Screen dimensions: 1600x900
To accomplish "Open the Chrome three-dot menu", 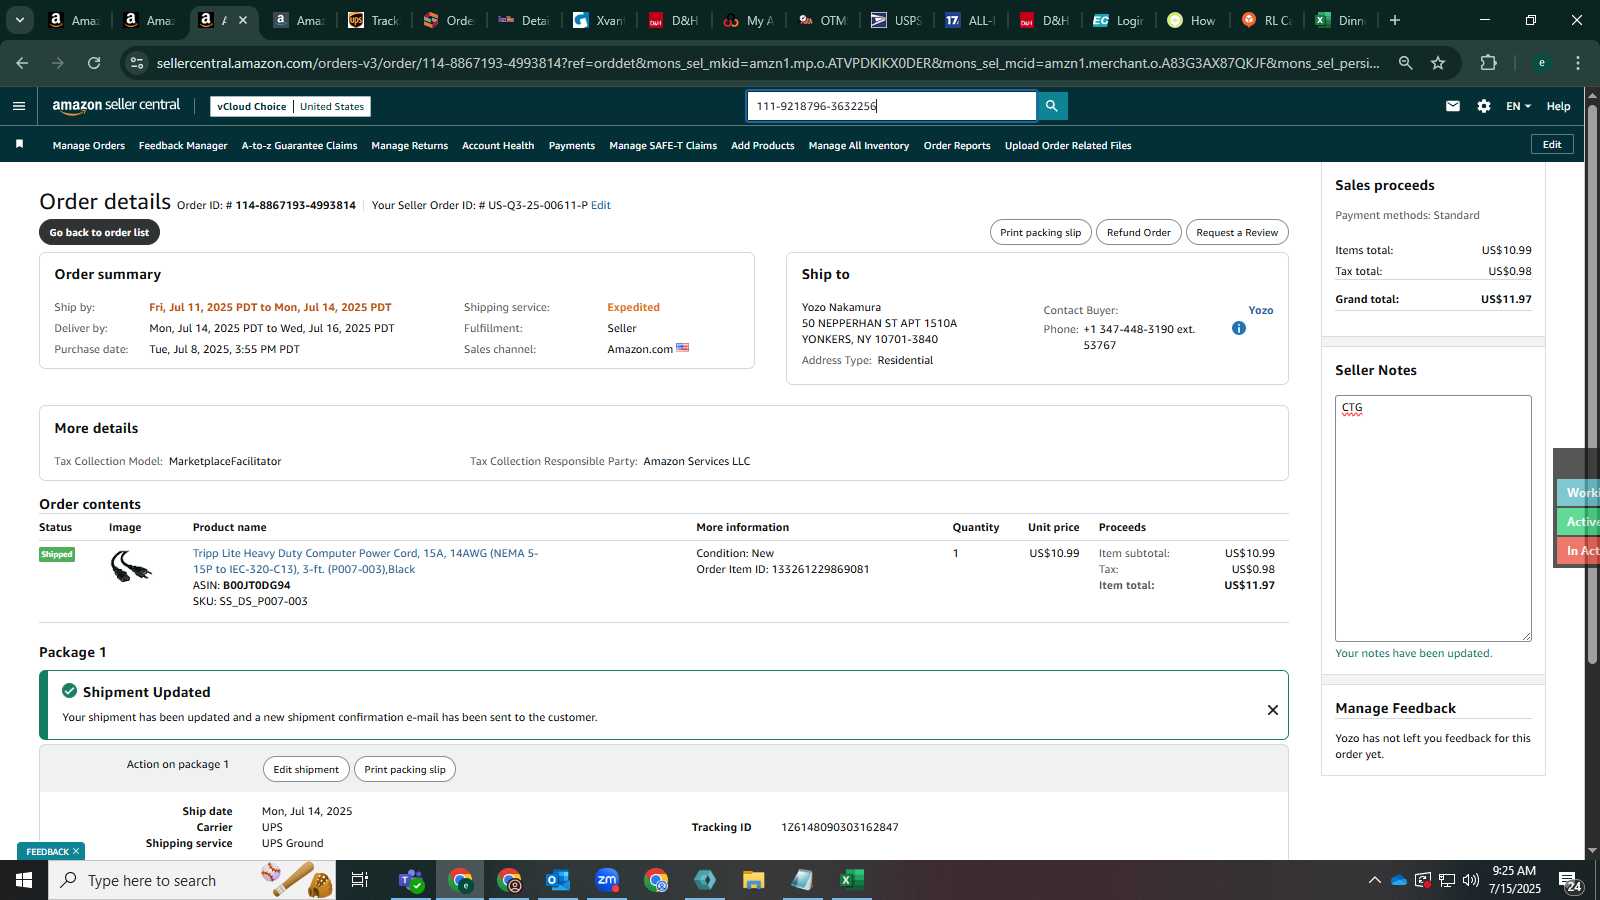I will coord(1578,63).
